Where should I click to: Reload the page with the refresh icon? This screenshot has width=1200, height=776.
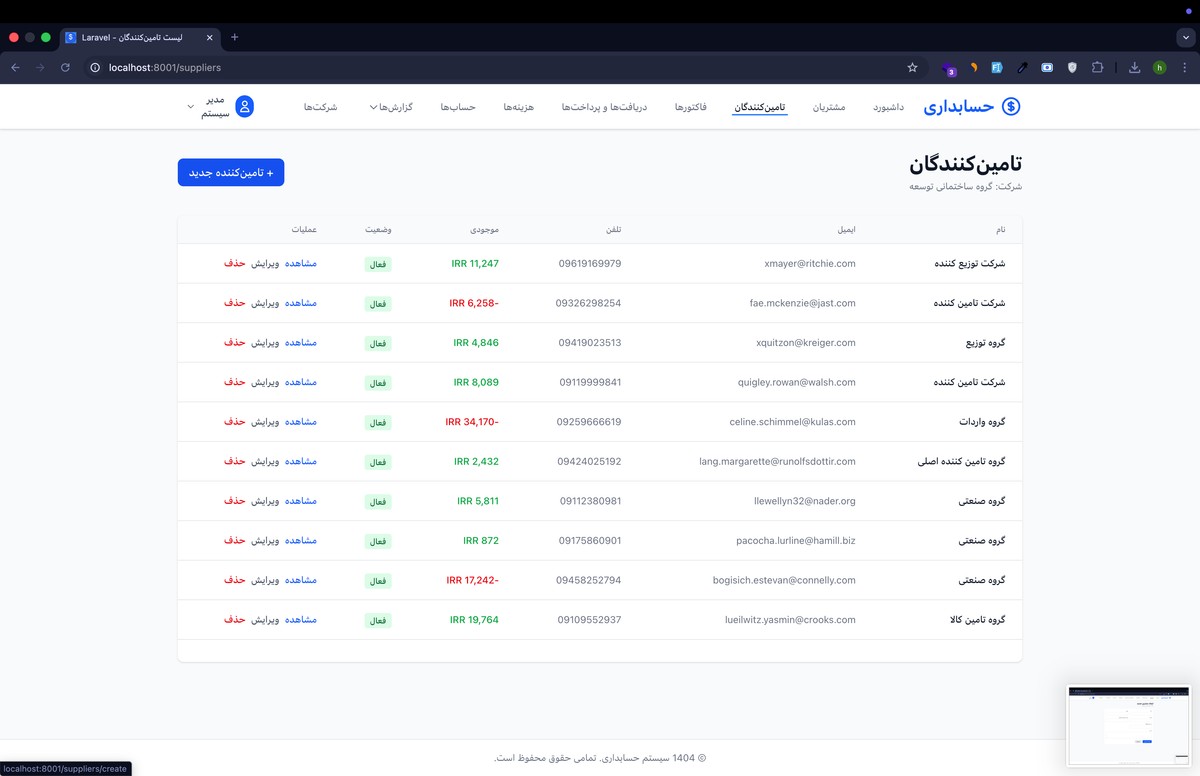(x=64, y=67)
